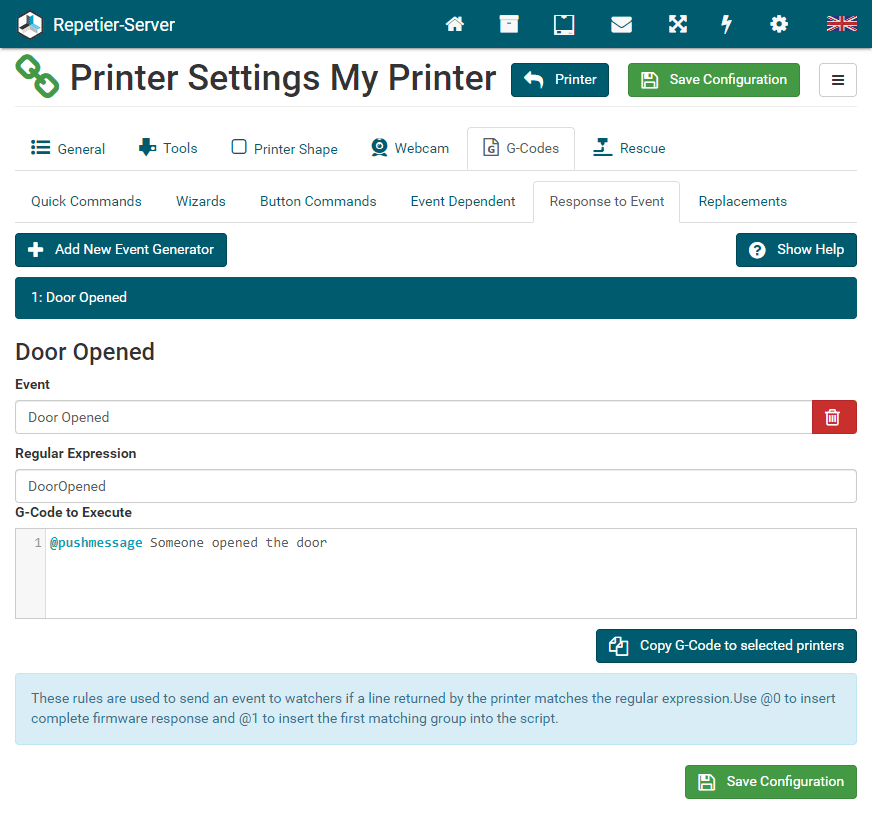Open global settings gear icon
Screen dimensions: 872x829
click(778, 24)
